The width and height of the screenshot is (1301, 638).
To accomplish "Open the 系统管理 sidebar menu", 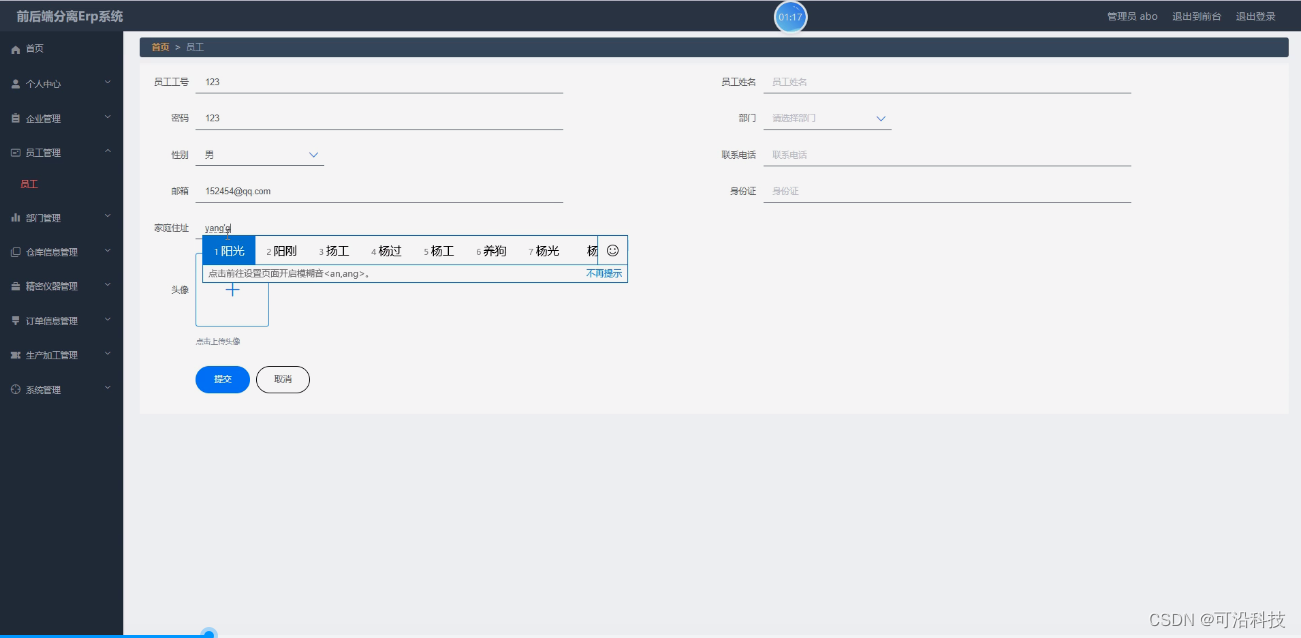I will pyautogui.click(x=61, y=389).
